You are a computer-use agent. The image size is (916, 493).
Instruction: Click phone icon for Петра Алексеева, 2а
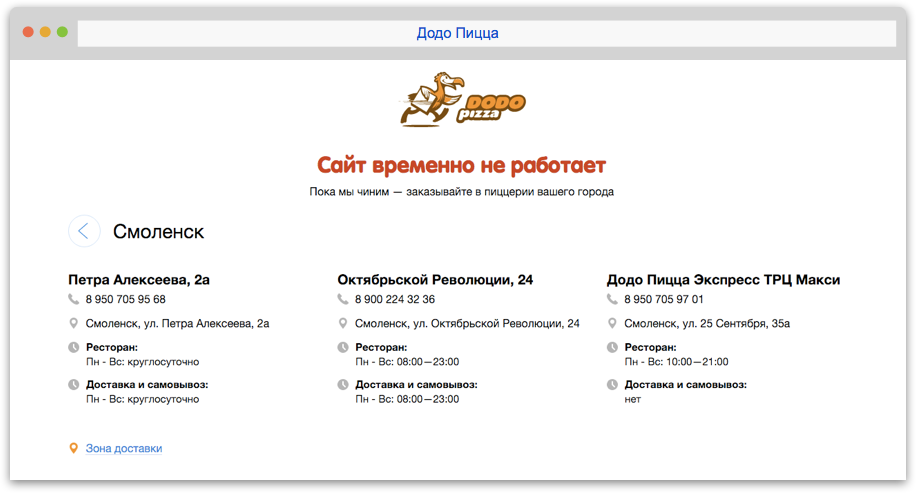click(x=74, y=299)
